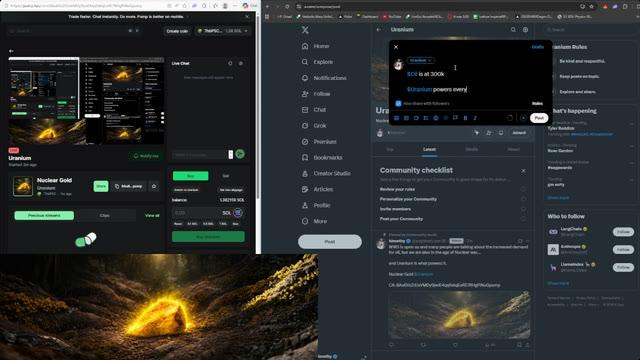The height and width of the screenshot is (360, 640).
Task: Open Profile in the X sidebar
Action: 316,205
